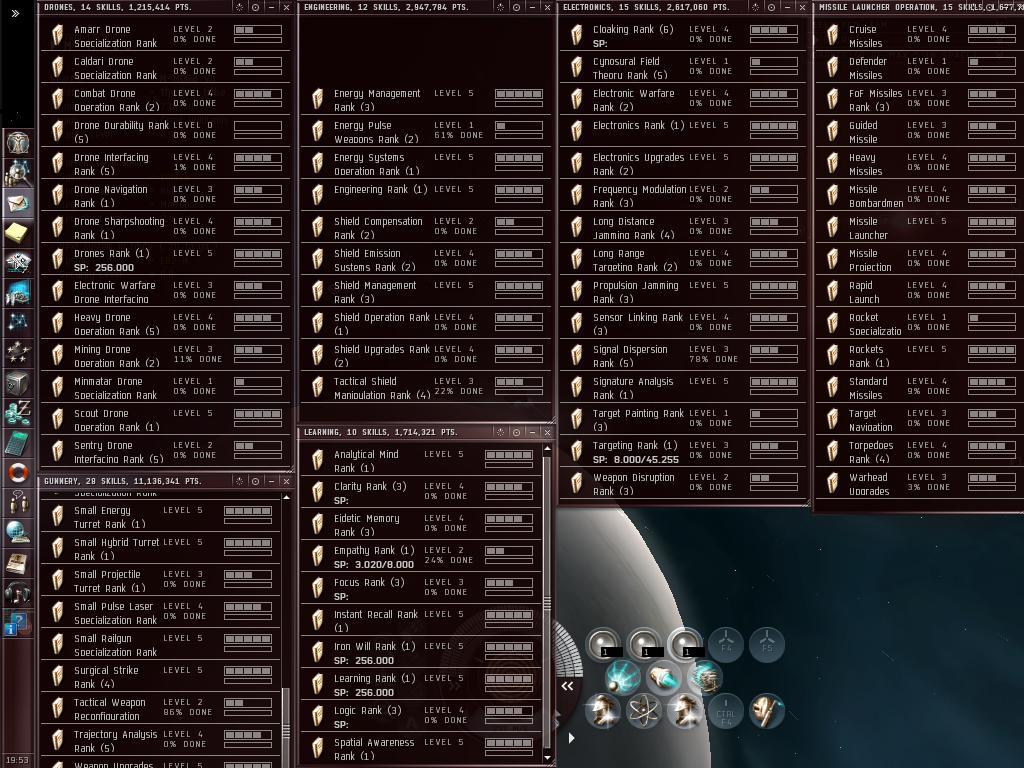1024x768 pixels.
Task: Select the Shield Management skill row
Action: [x=426, y=292]
